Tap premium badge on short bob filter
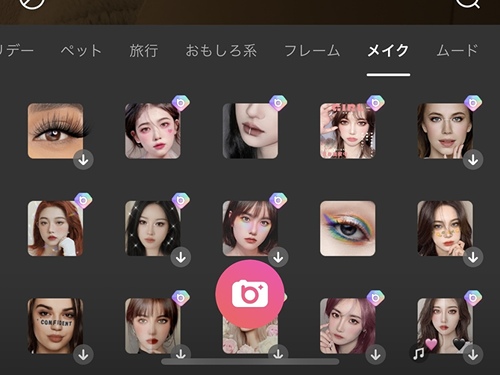Screen dimensions: 500x375 (x=278, y=200)
